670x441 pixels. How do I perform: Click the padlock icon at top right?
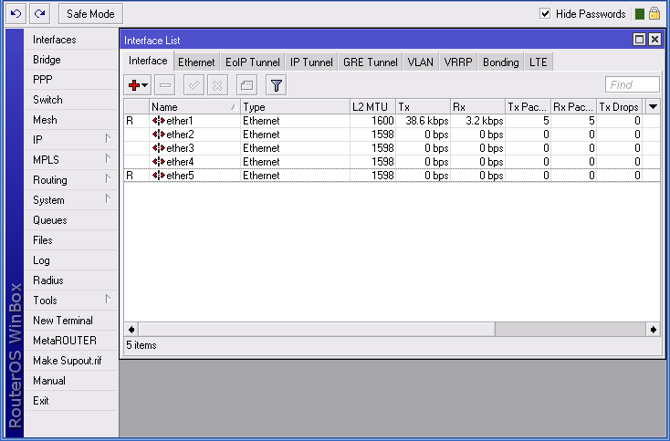(655, 14)
